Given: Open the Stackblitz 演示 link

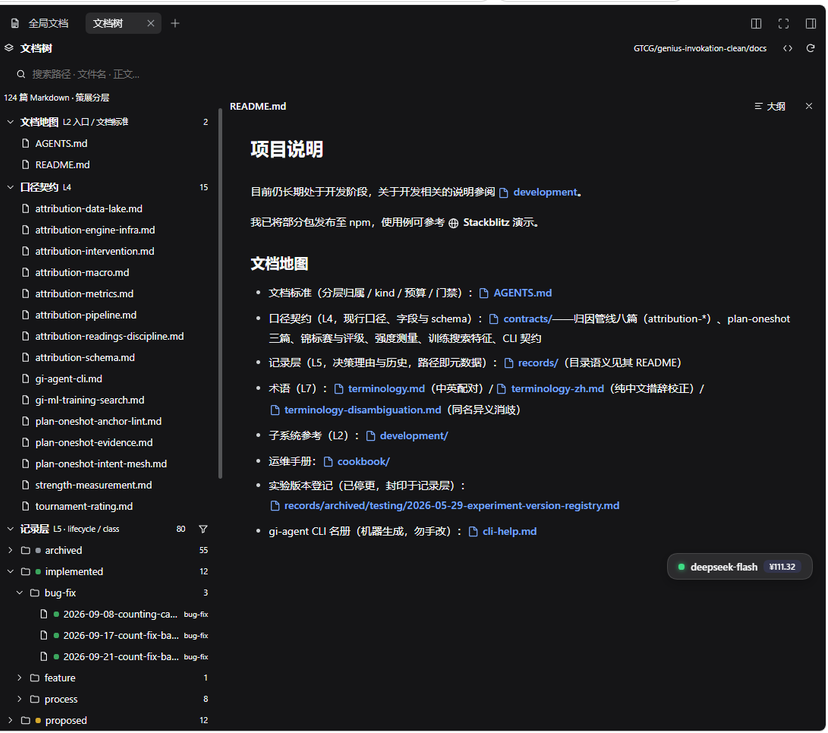Looking at the screenshot, I should tap(493, 222).
